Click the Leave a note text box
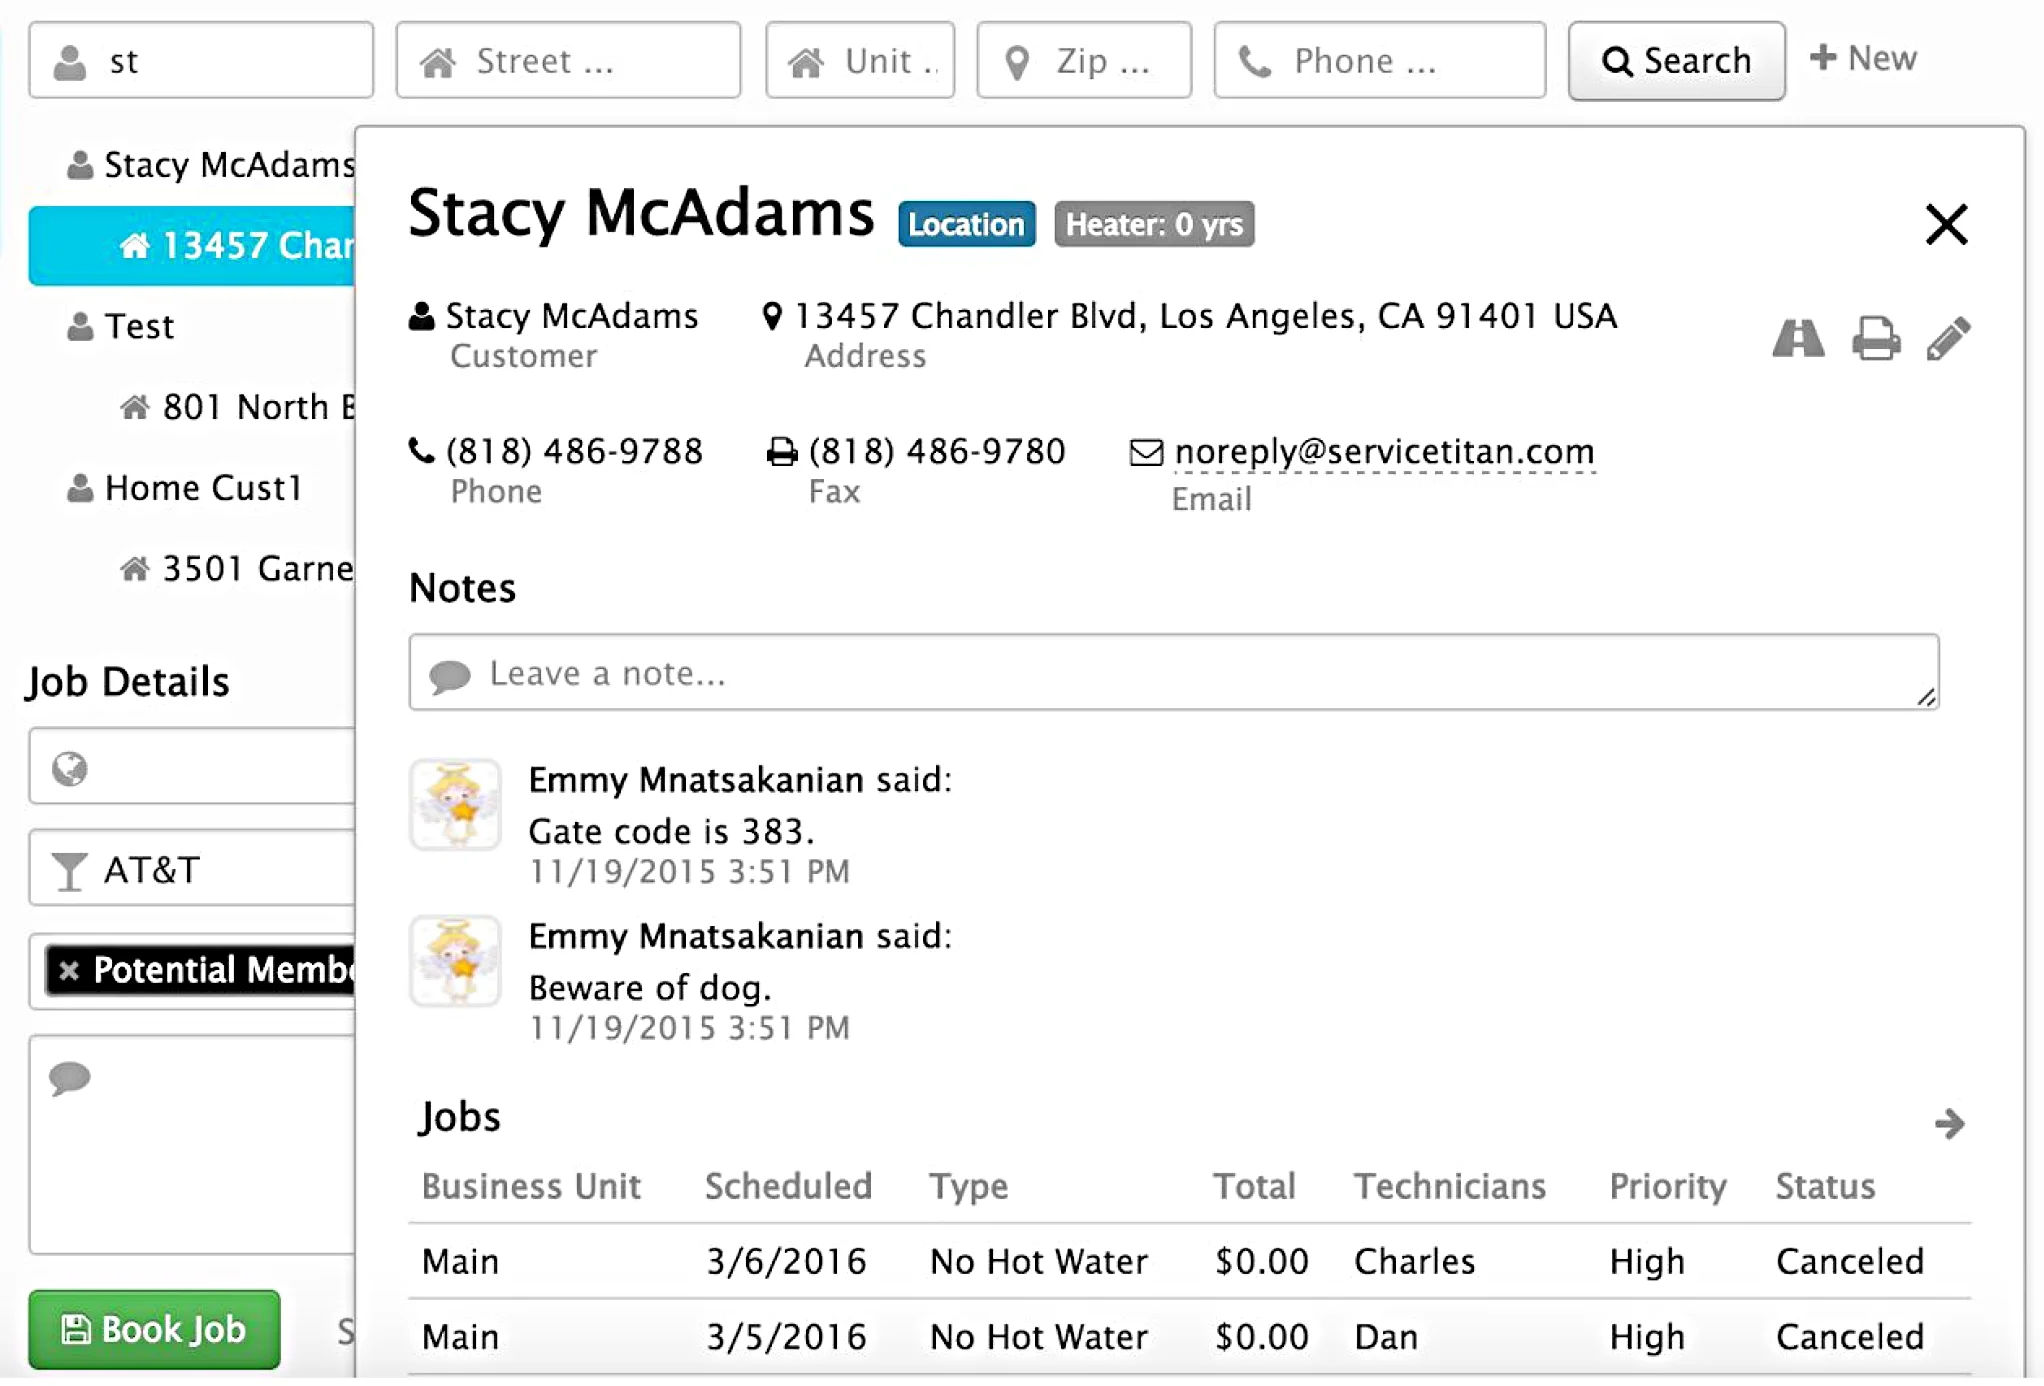The image size is (2044, 1386). point(1174,672)
